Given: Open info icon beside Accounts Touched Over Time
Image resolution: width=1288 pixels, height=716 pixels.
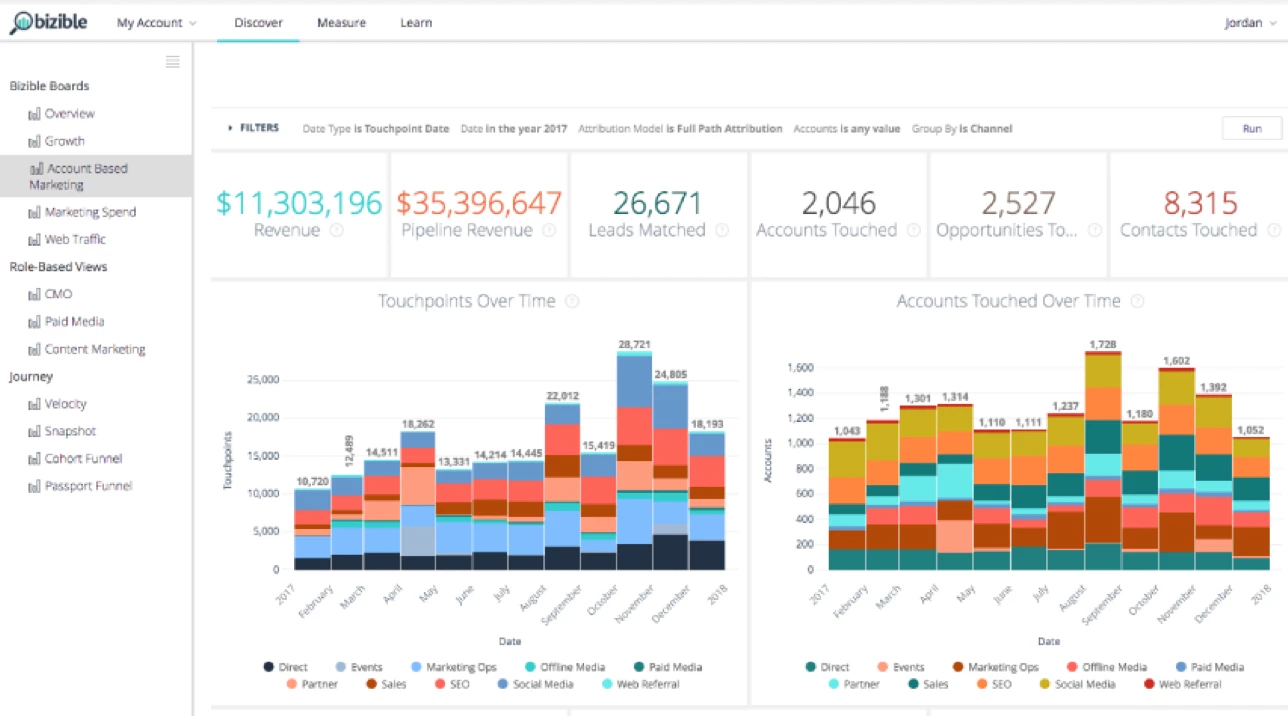Looking at the screenshot, I should pyautogui.click(x=1137, y=301).
